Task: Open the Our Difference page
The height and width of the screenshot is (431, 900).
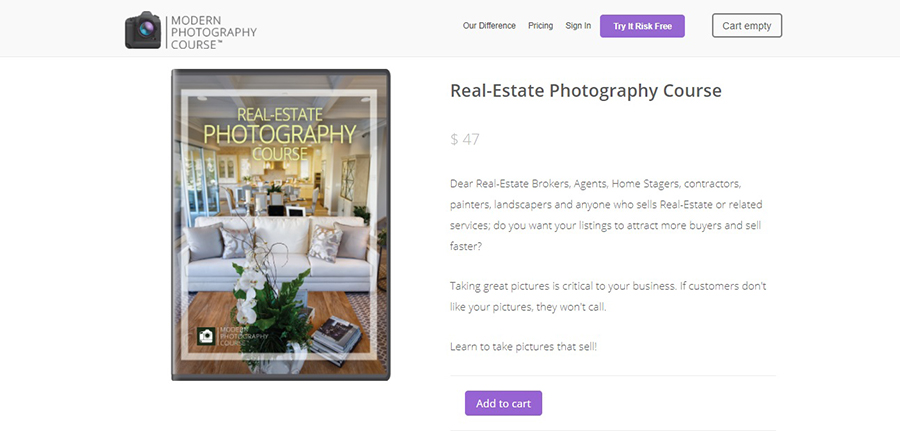Action: coord(489,26)
